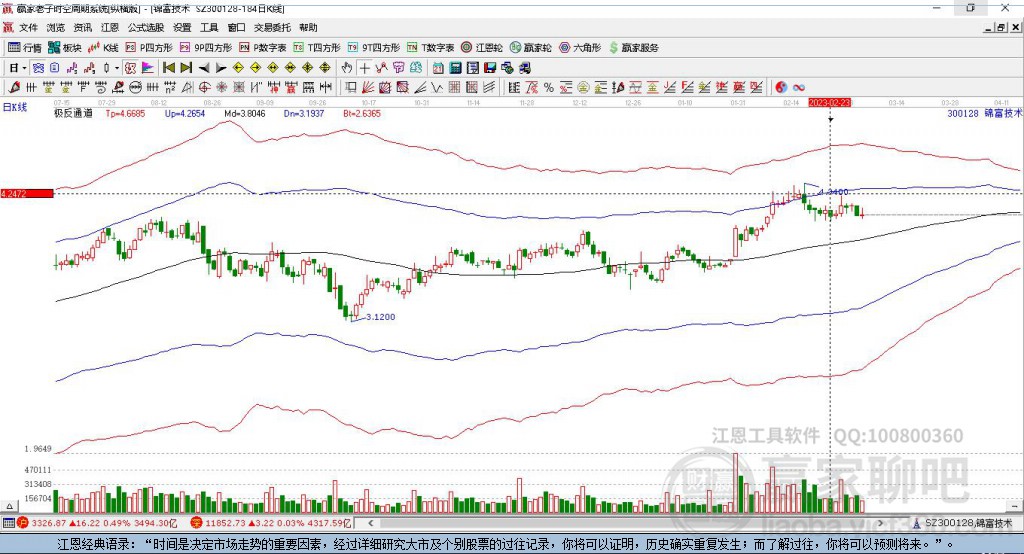Open the 窗口 menu
This screenshot has height=554, width=1024.
click(236, 27)
